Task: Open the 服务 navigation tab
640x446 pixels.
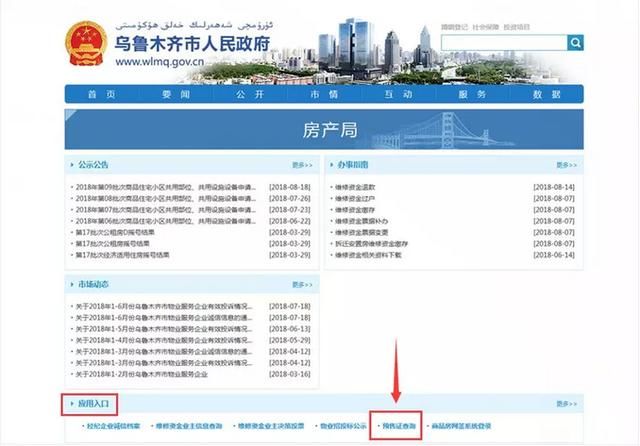Action: click(x=472, y=95)
